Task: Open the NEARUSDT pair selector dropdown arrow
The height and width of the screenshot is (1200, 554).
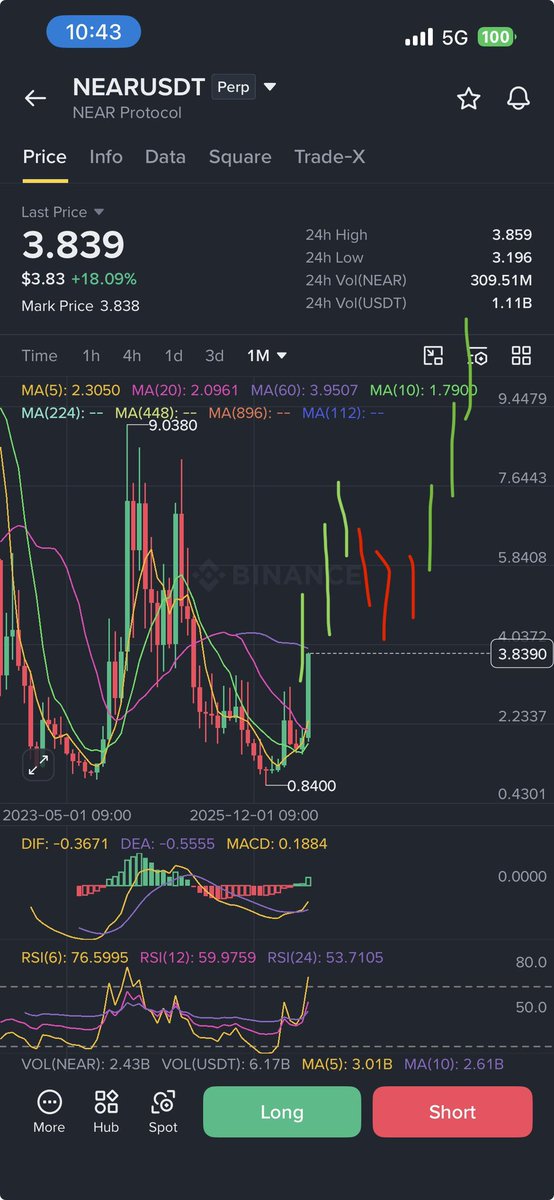Action: pyautogui.click(x=269, y=87)
